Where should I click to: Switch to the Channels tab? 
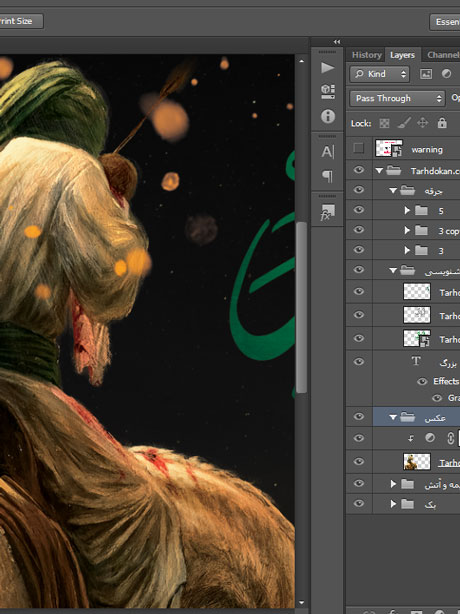[443, 55]
